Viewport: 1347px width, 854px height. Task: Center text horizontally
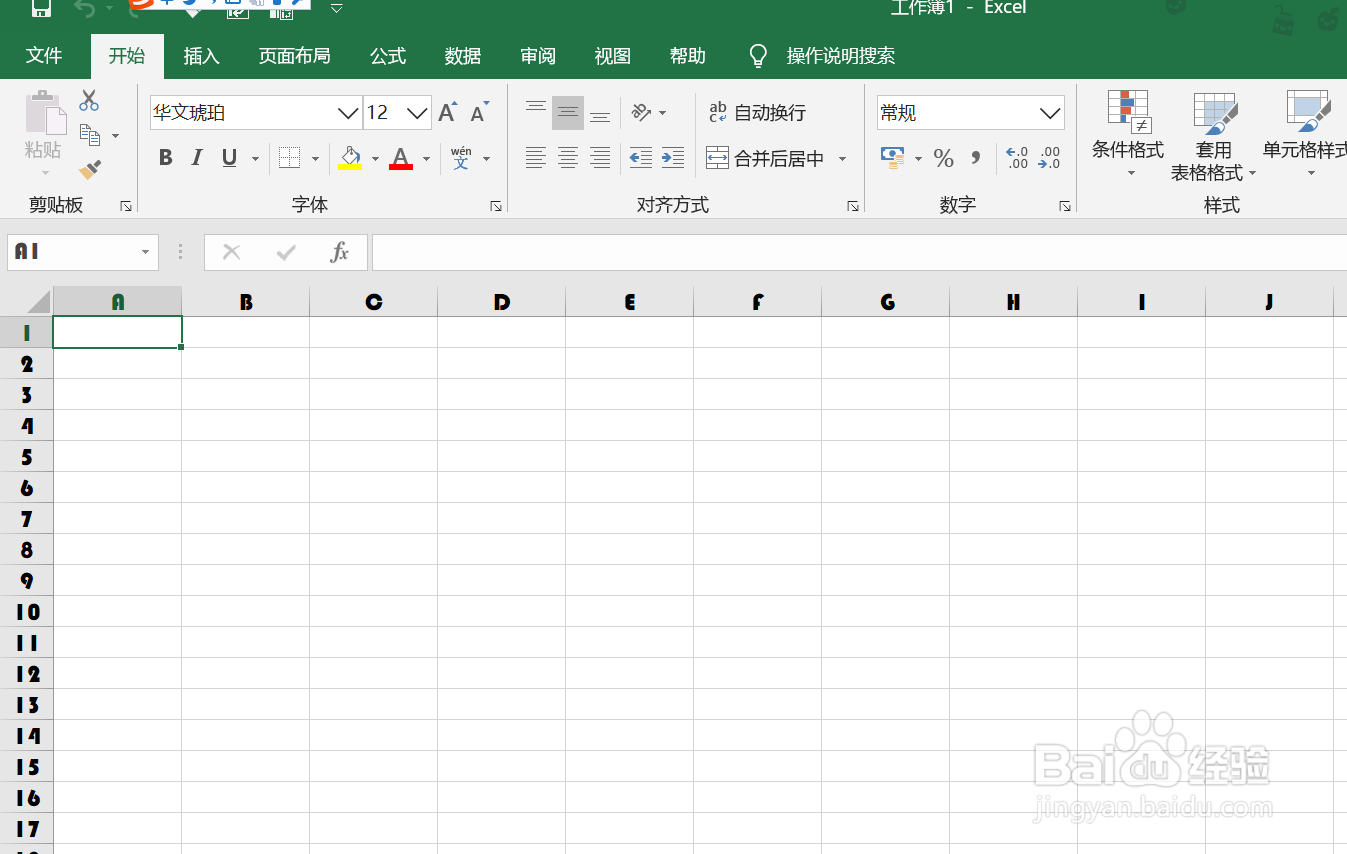(568, 158)
